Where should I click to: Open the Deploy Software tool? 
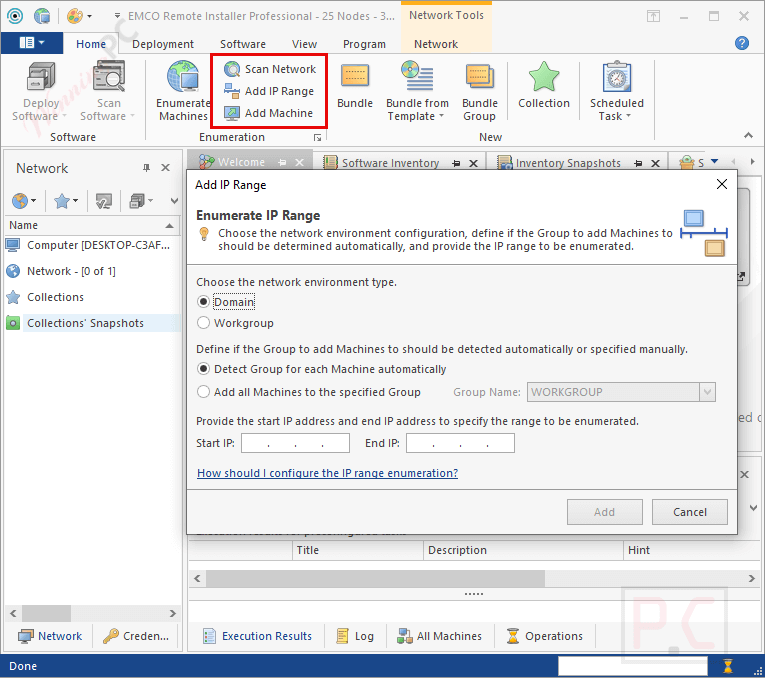click(40, 91)
